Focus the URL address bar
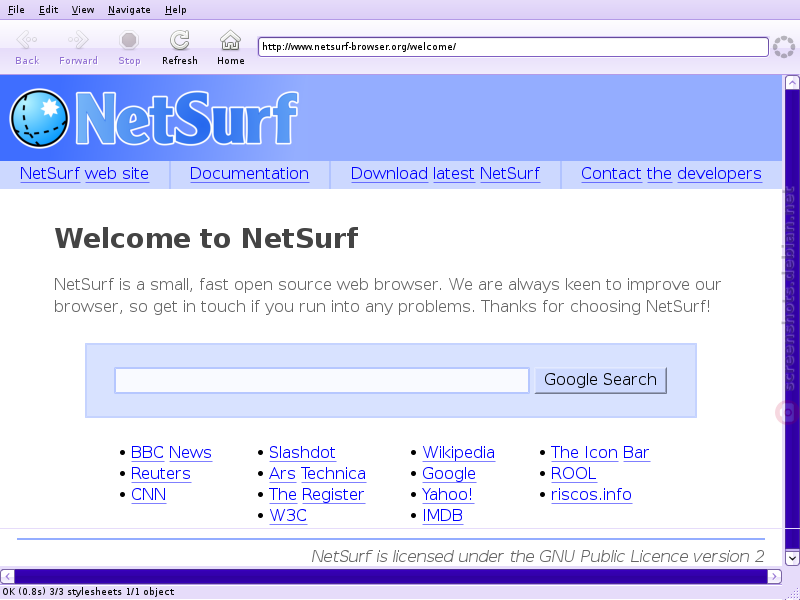Image resolution: width=800 pixels, height=600 pixels. coord(513,47)
